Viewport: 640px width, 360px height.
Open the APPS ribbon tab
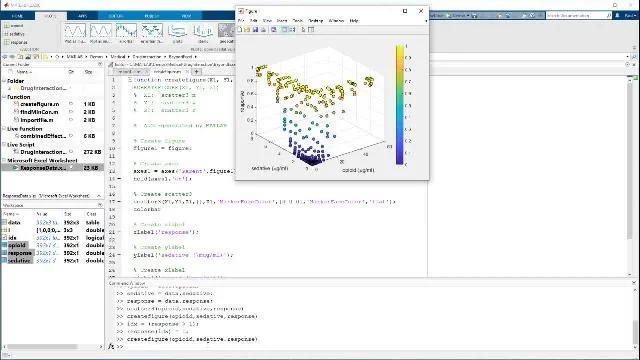[82, 16]
